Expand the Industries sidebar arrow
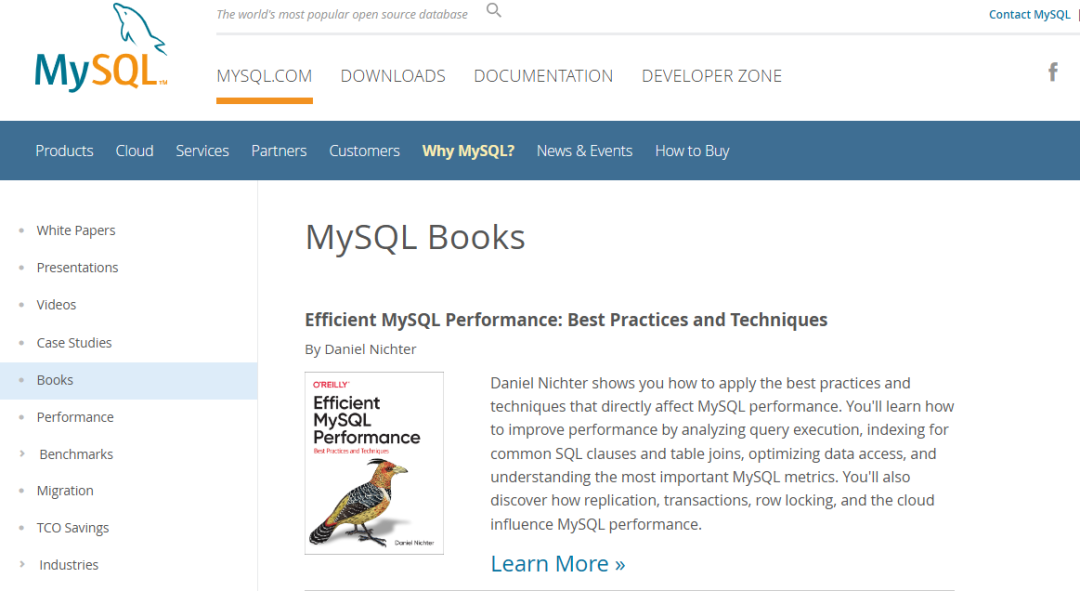This screenshot has height=591, width=1080. pos(23,565)
